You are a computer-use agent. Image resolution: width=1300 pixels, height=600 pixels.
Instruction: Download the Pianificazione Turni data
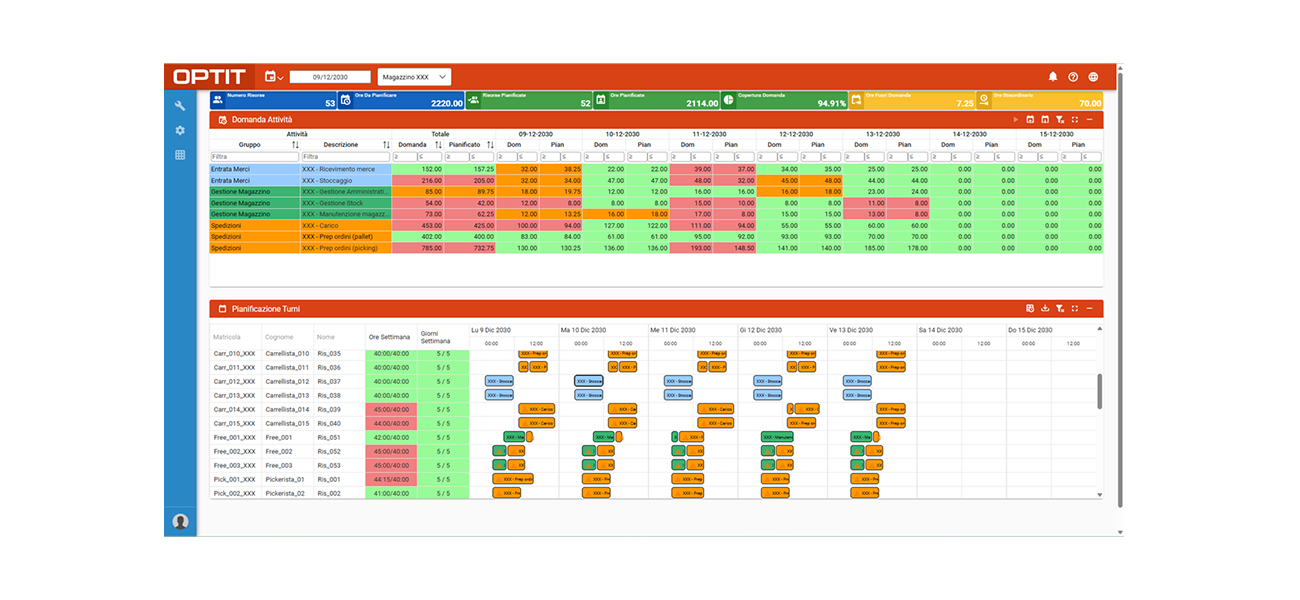tap(1045, 309)
